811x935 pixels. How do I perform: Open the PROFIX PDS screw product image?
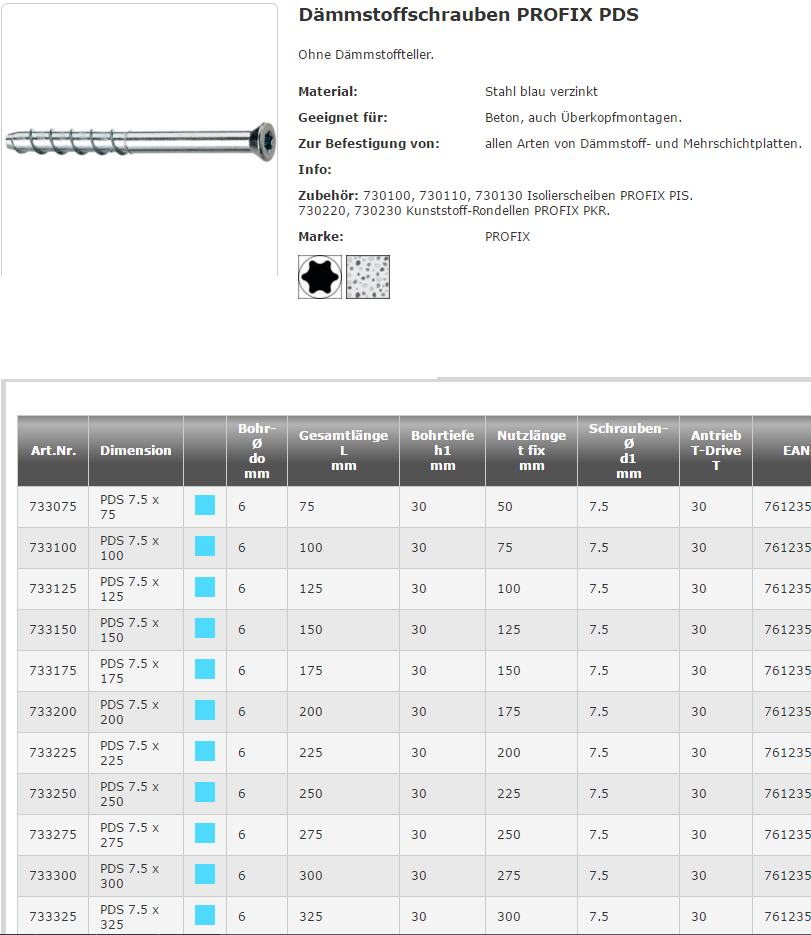[x=139, y=140]
